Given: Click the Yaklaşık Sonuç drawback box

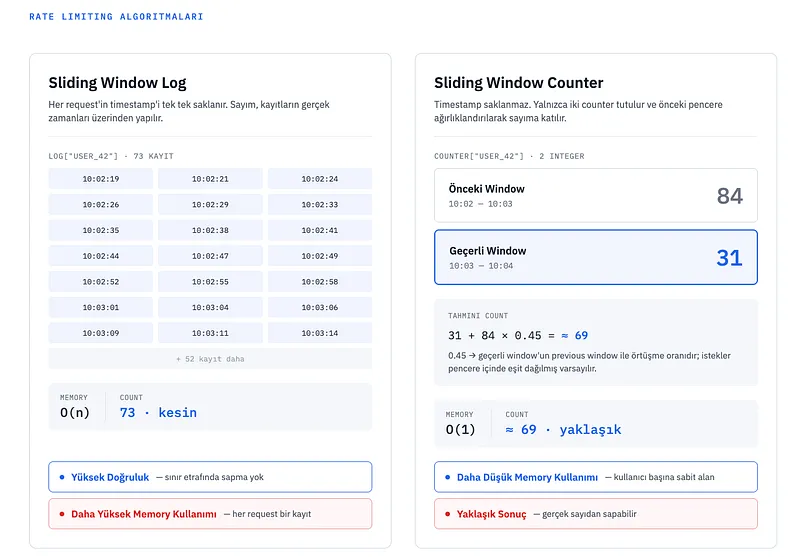Looking at the screenshot, I should [x=595, y=514].
